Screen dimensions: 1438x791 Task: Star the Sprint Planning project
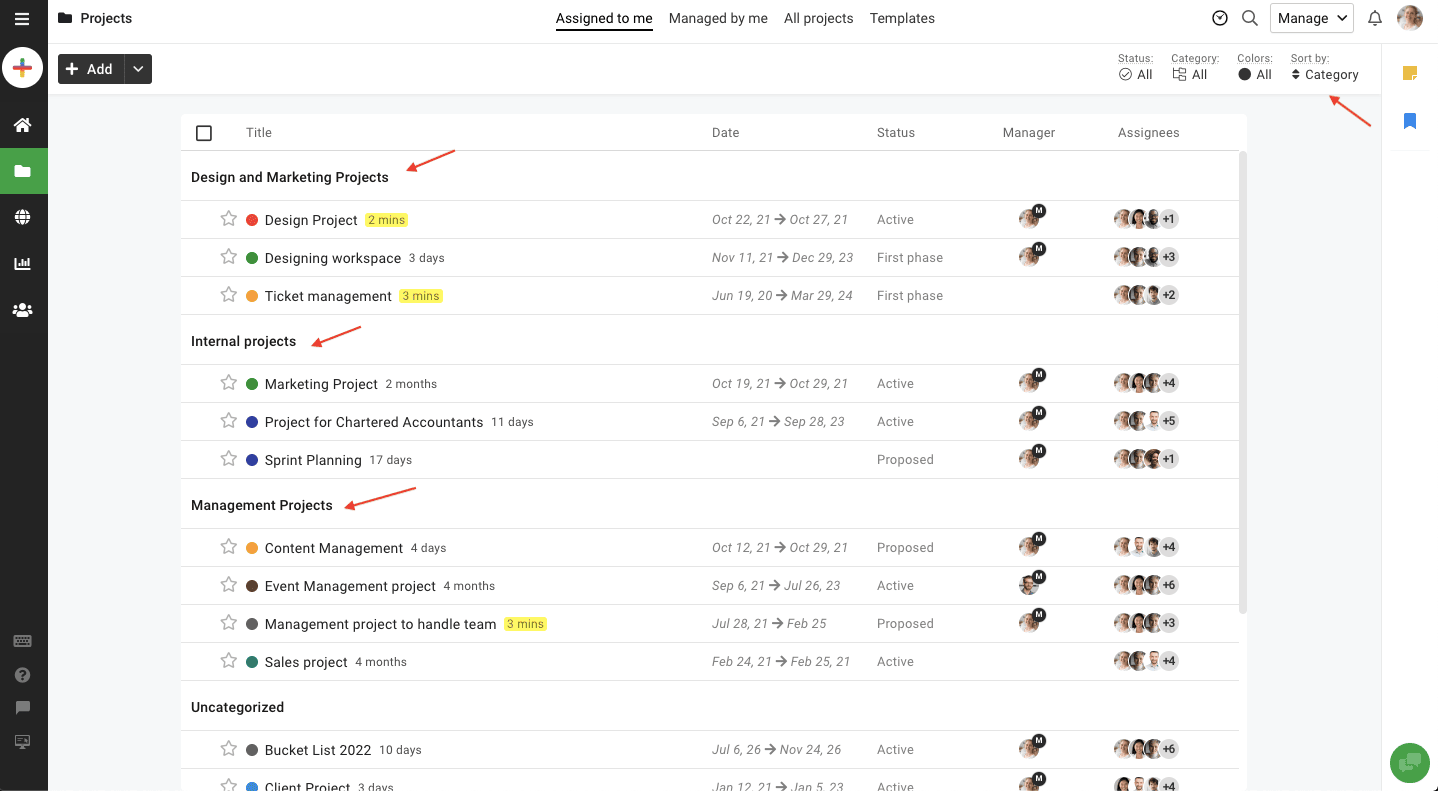pyautogui.click(x=228, y=459)
